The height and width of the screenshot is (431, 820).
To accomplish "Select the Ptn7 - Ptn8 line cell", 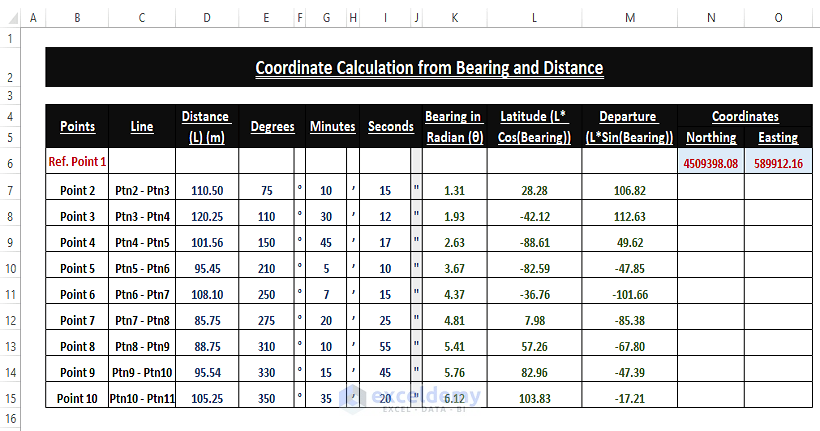I will (x=142, y=321).
